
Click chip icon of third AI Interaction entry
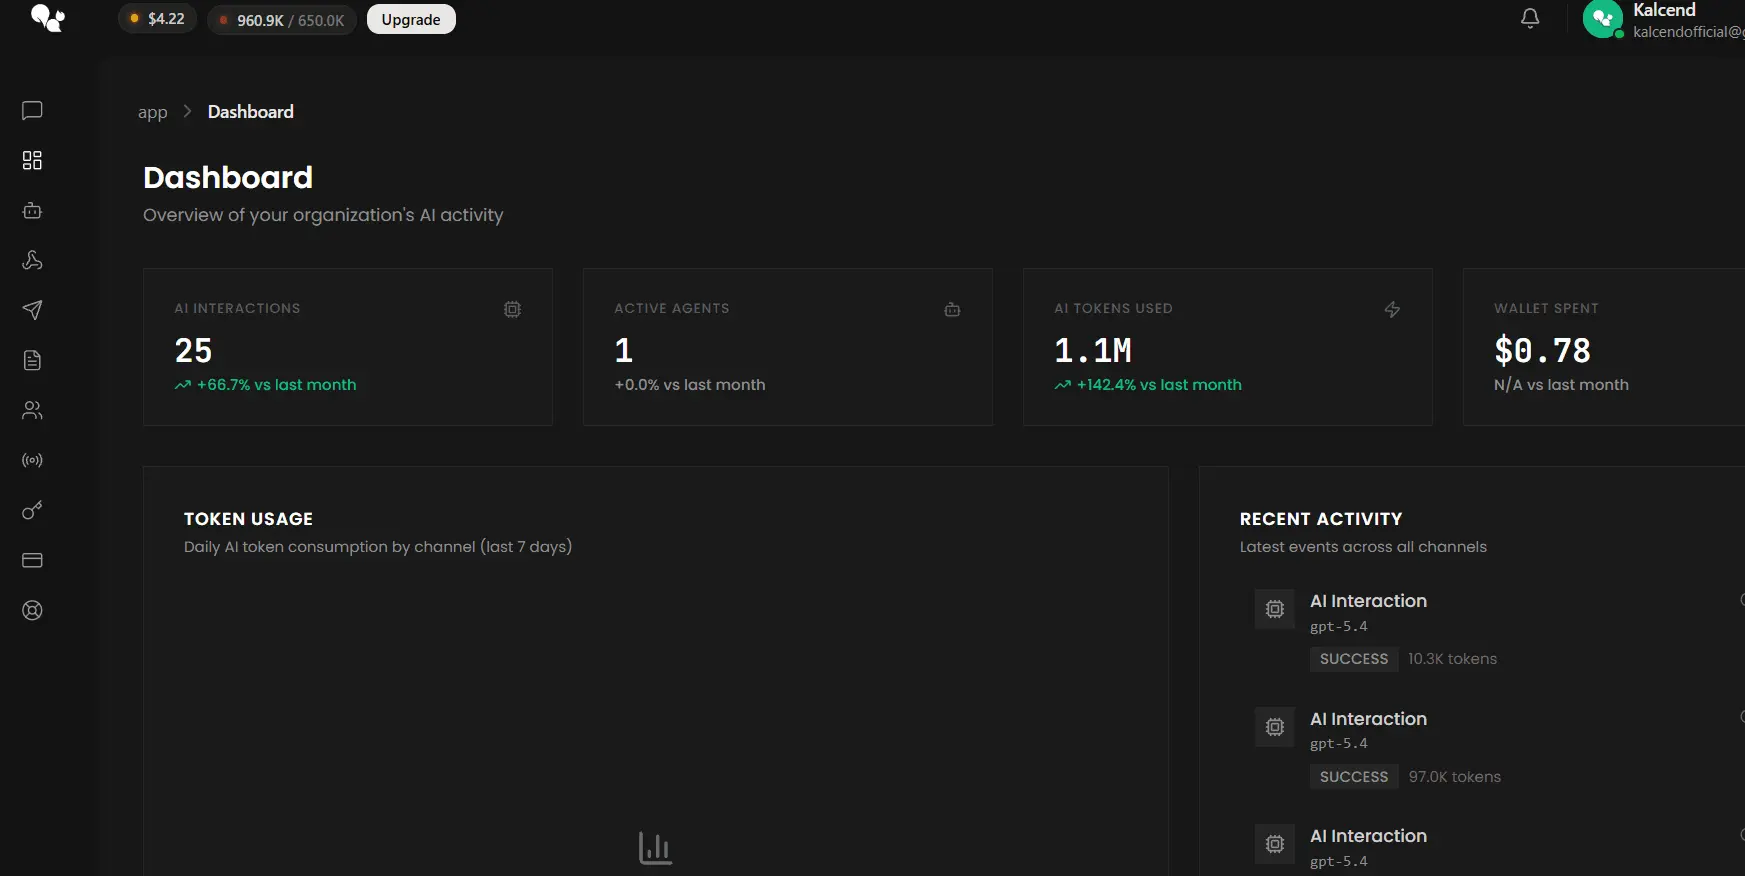tap(1275, 844)
